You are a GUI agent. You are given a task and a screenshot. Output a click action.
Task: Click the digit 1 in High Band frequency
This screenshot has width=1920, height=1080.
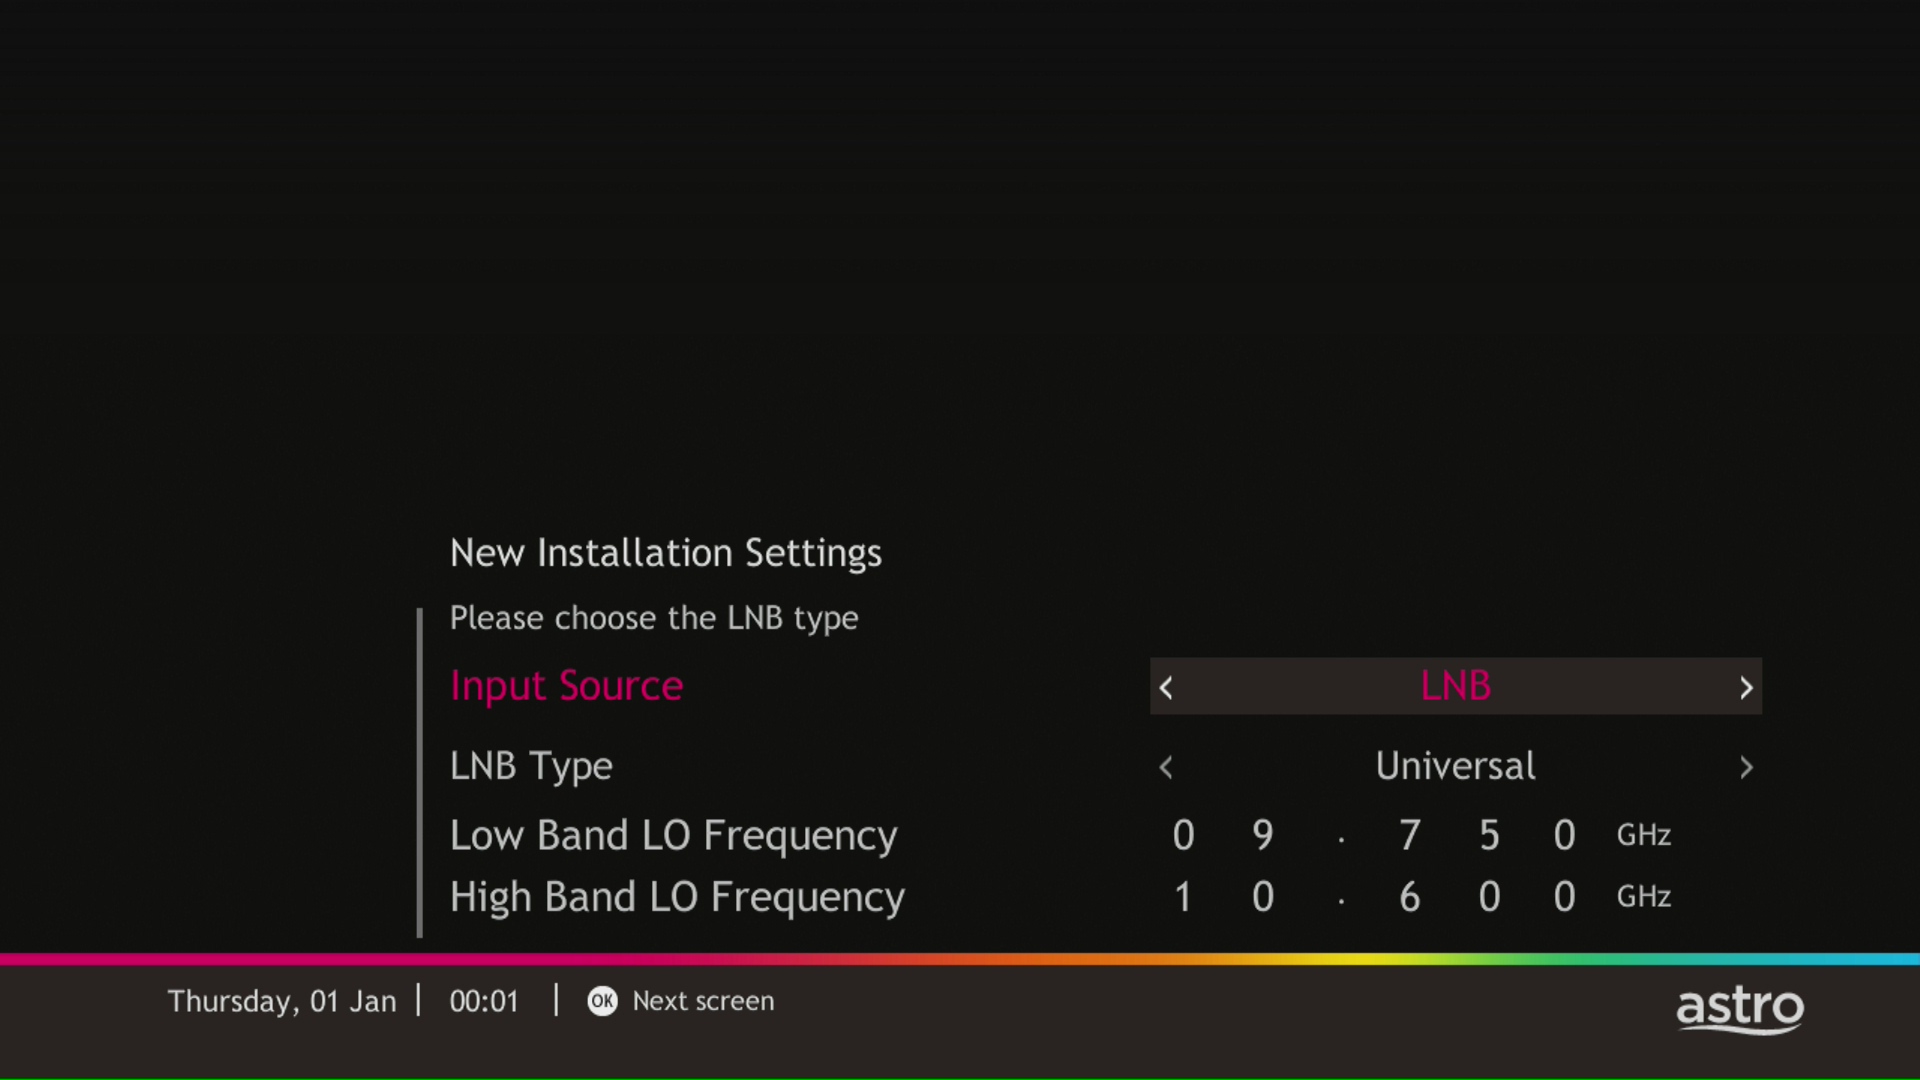point(1183,897)
